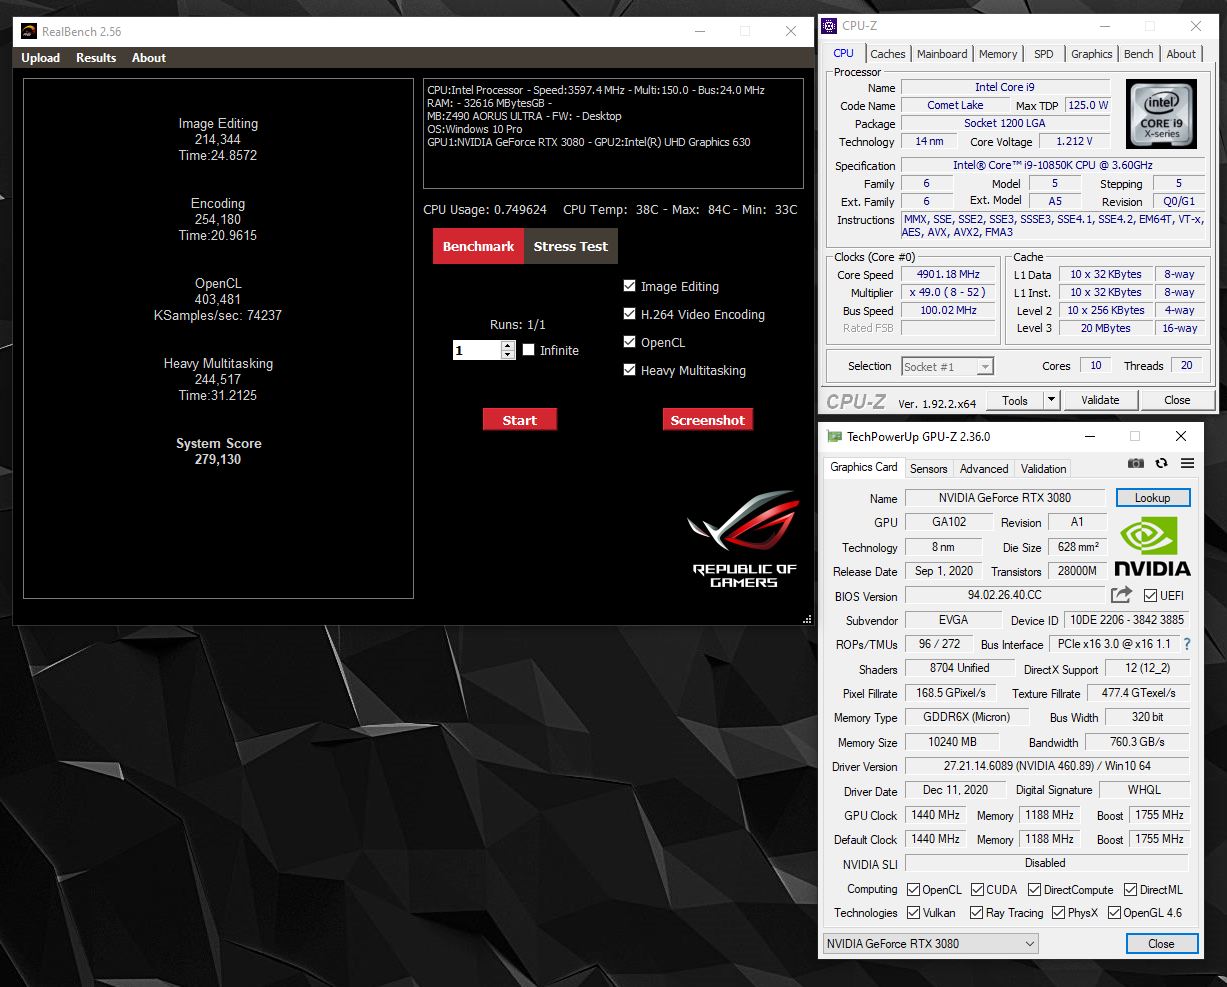This screenshot has height=987, width=1227.
Task: Toggle the Ray Tracing checkbox
Action: tap(975, 913)
